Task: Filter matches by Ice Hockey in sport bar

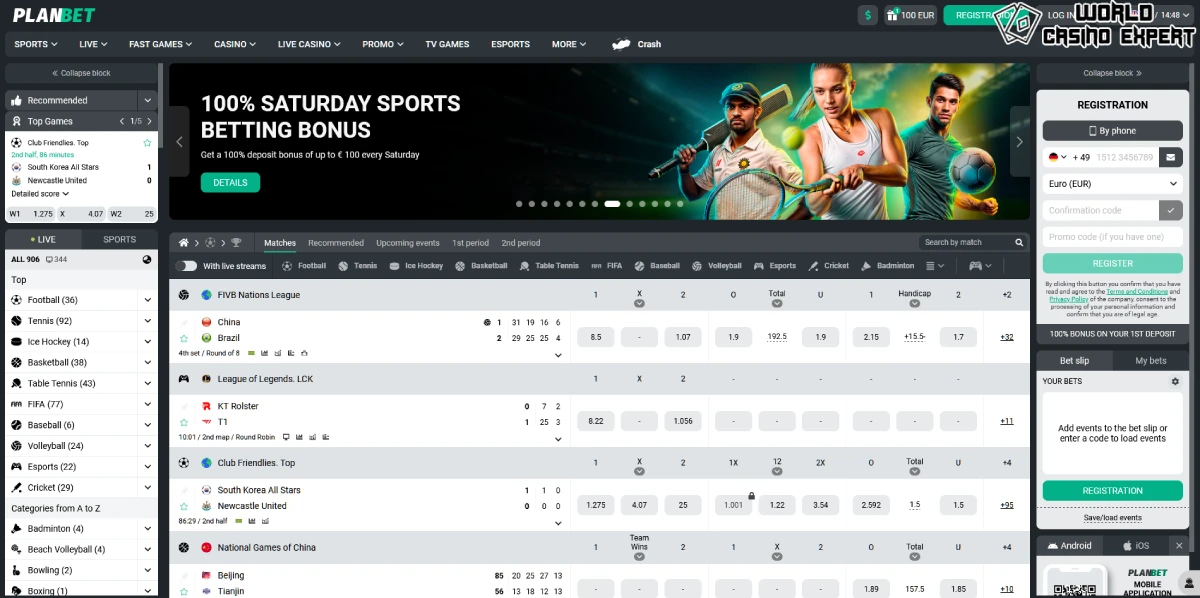Action: point(416,266)
